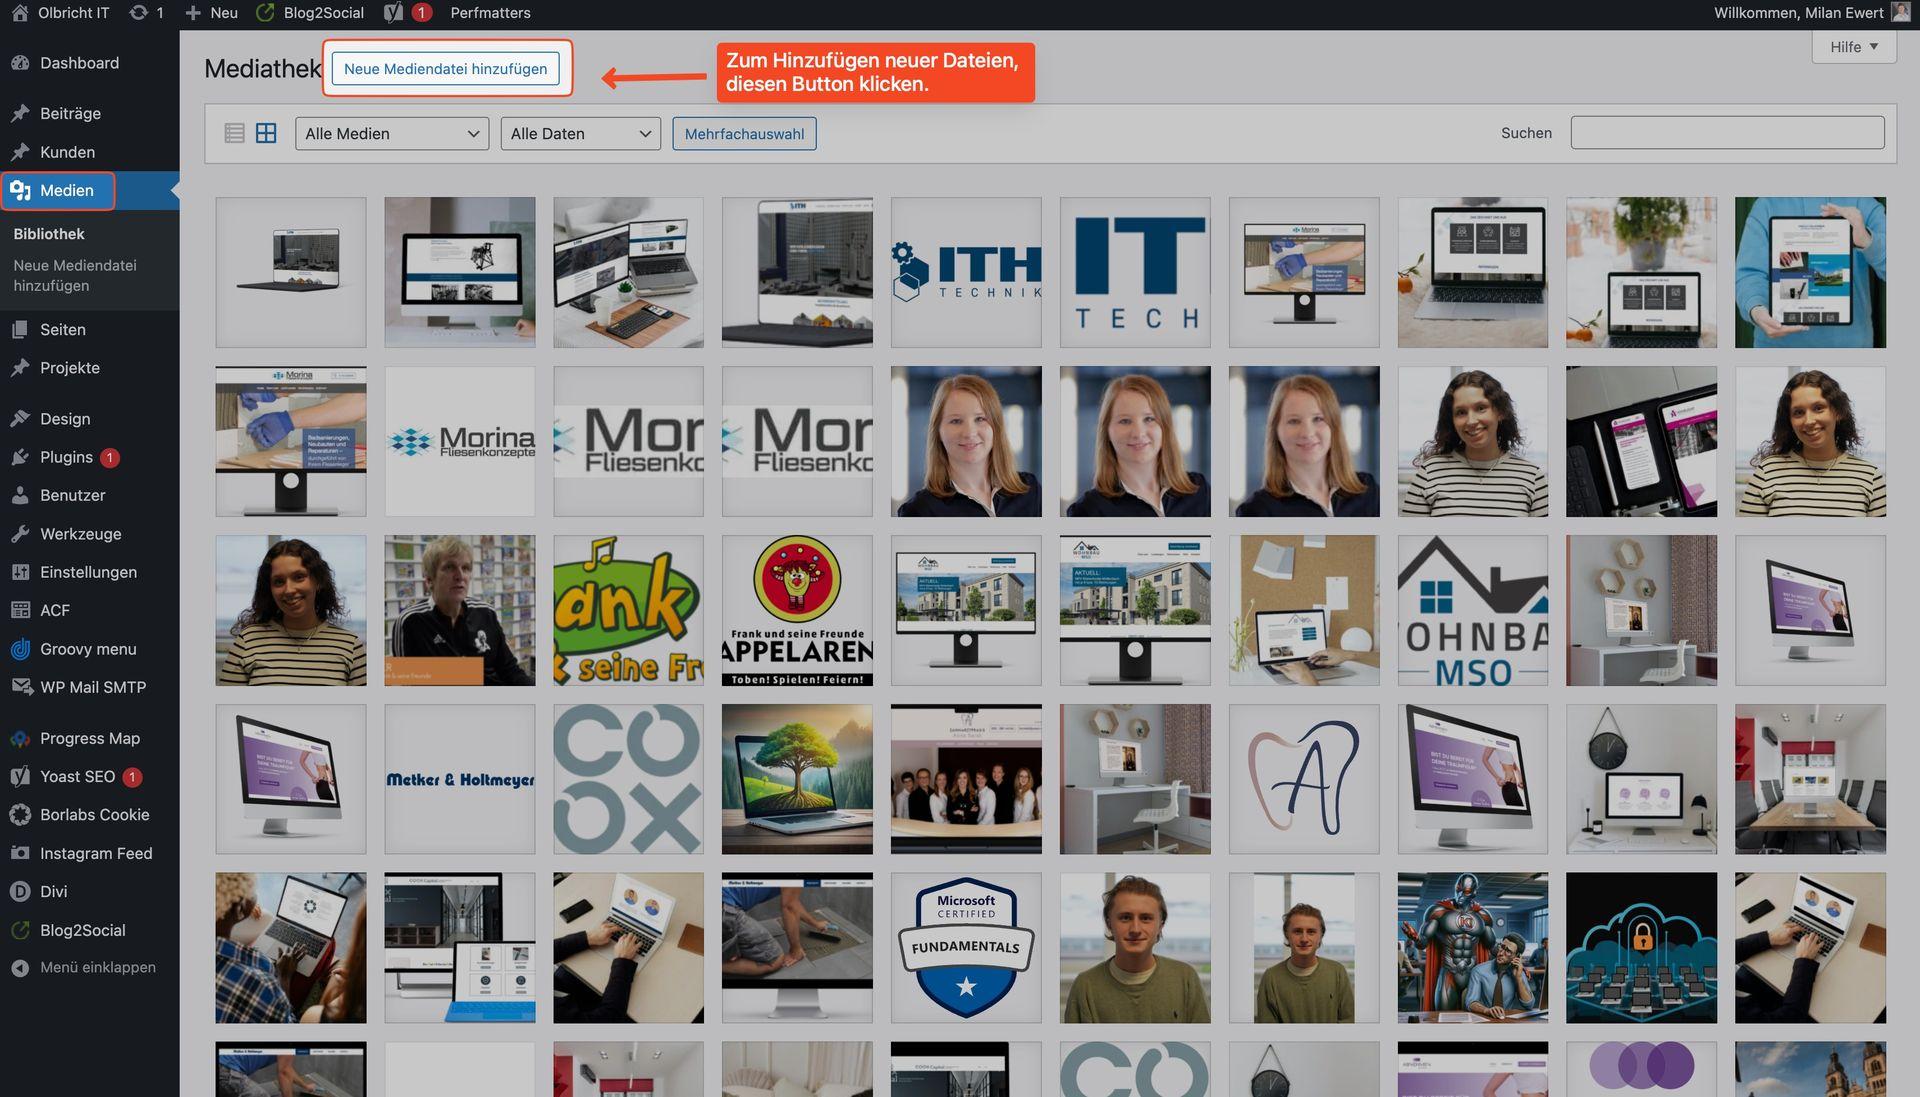
Task: Click the Divi logo icon
Action: (20, 891)
